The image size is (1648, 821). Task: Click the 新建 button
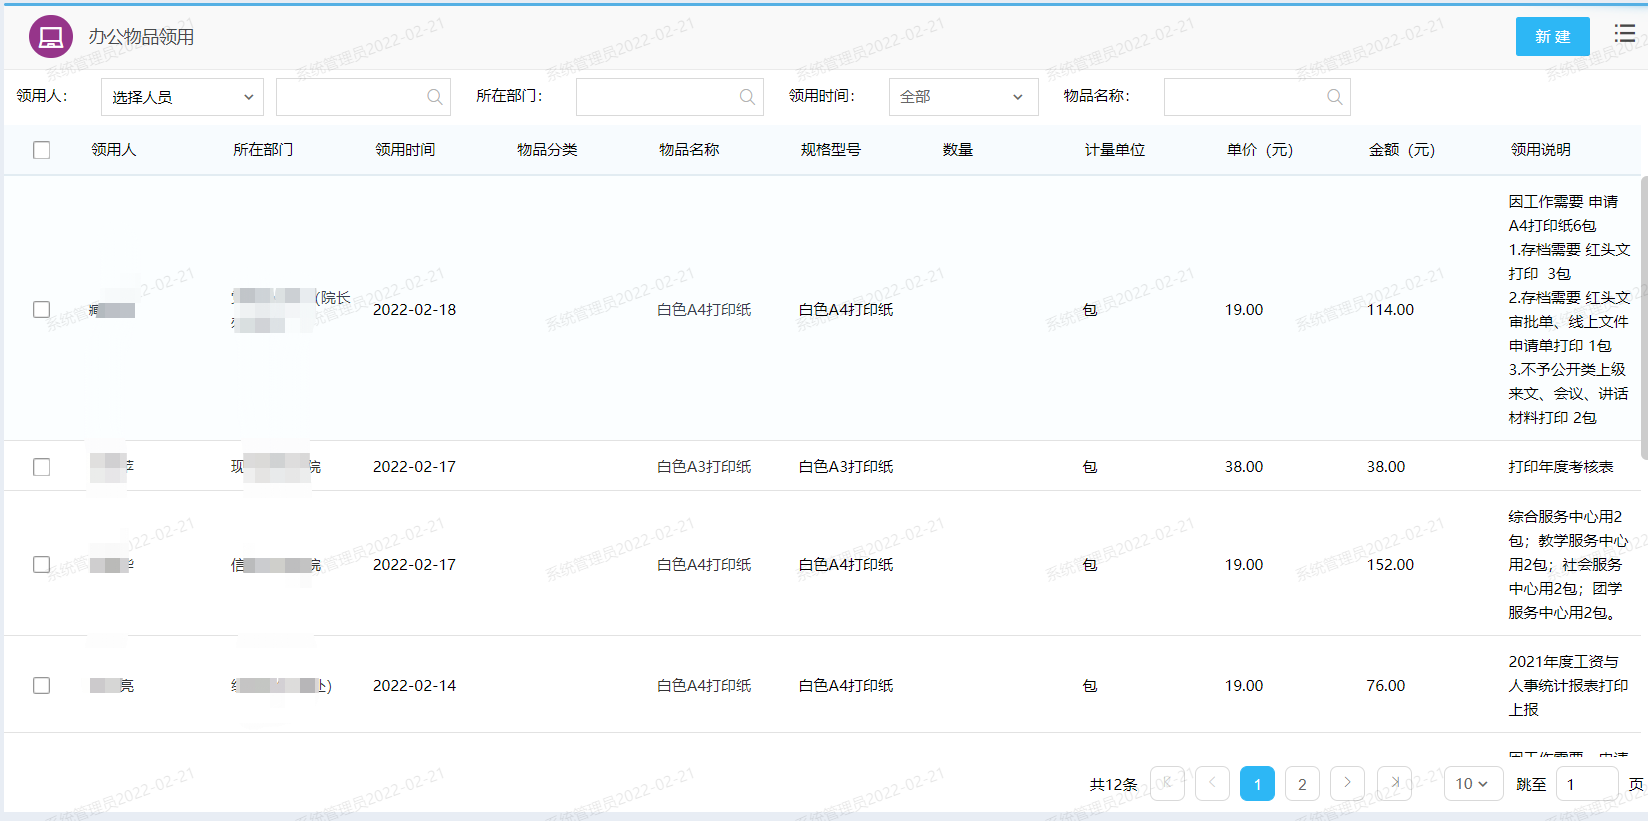[x=1552, y=37]
